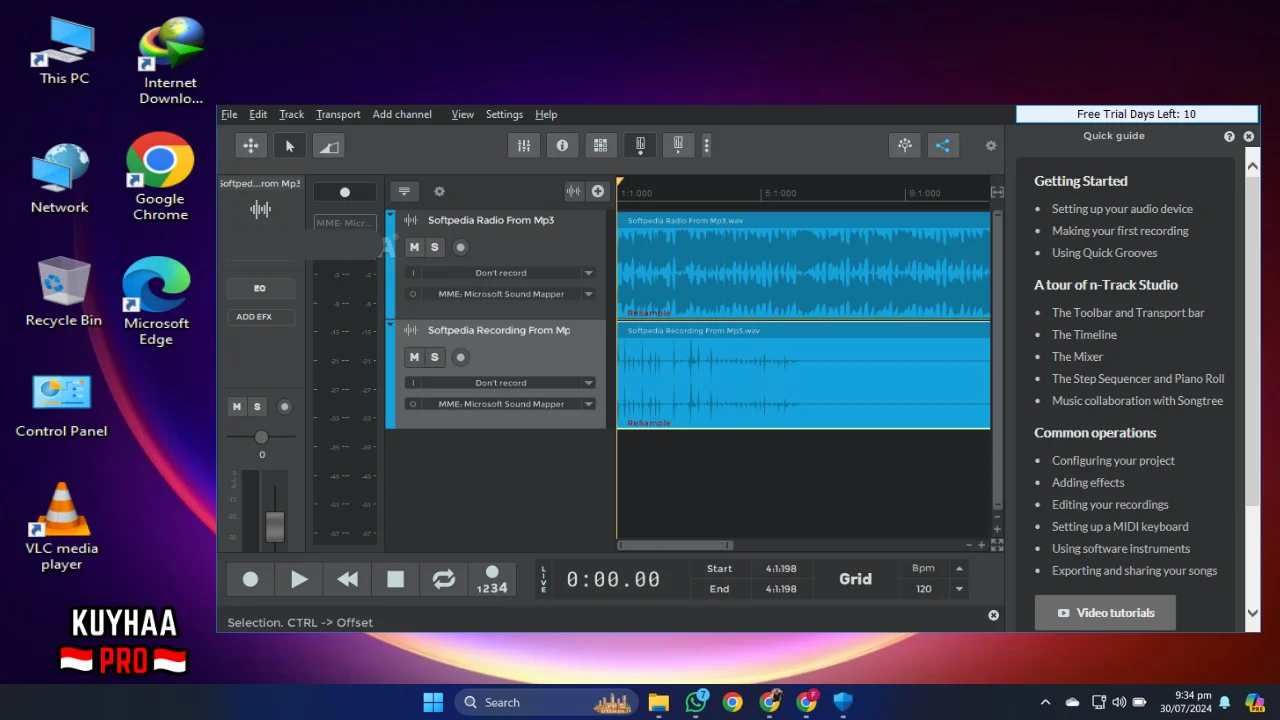1280x720 pixels.
Task: Click the add audio waveform track icon
Action: point(573,191)
